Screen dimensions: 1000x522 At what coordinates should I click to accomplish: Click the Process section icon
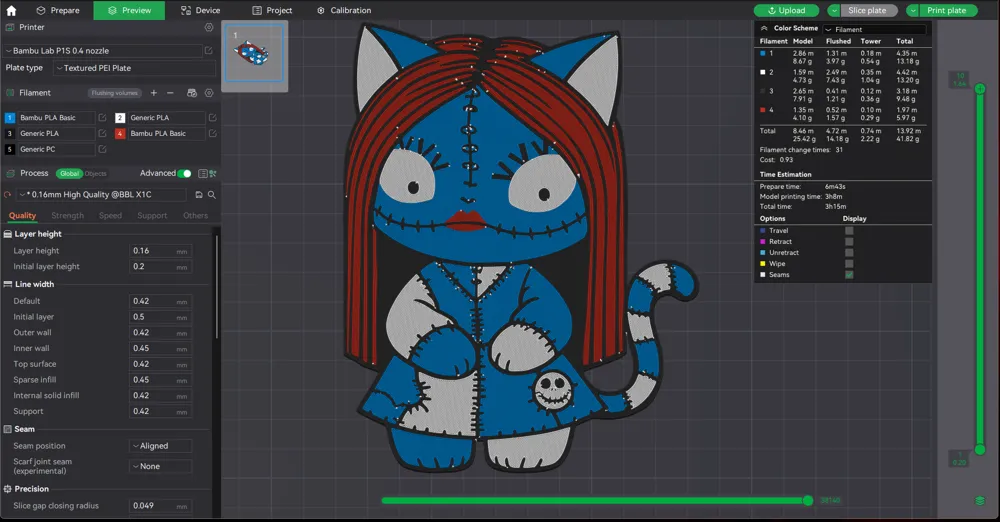click(10, 173)
